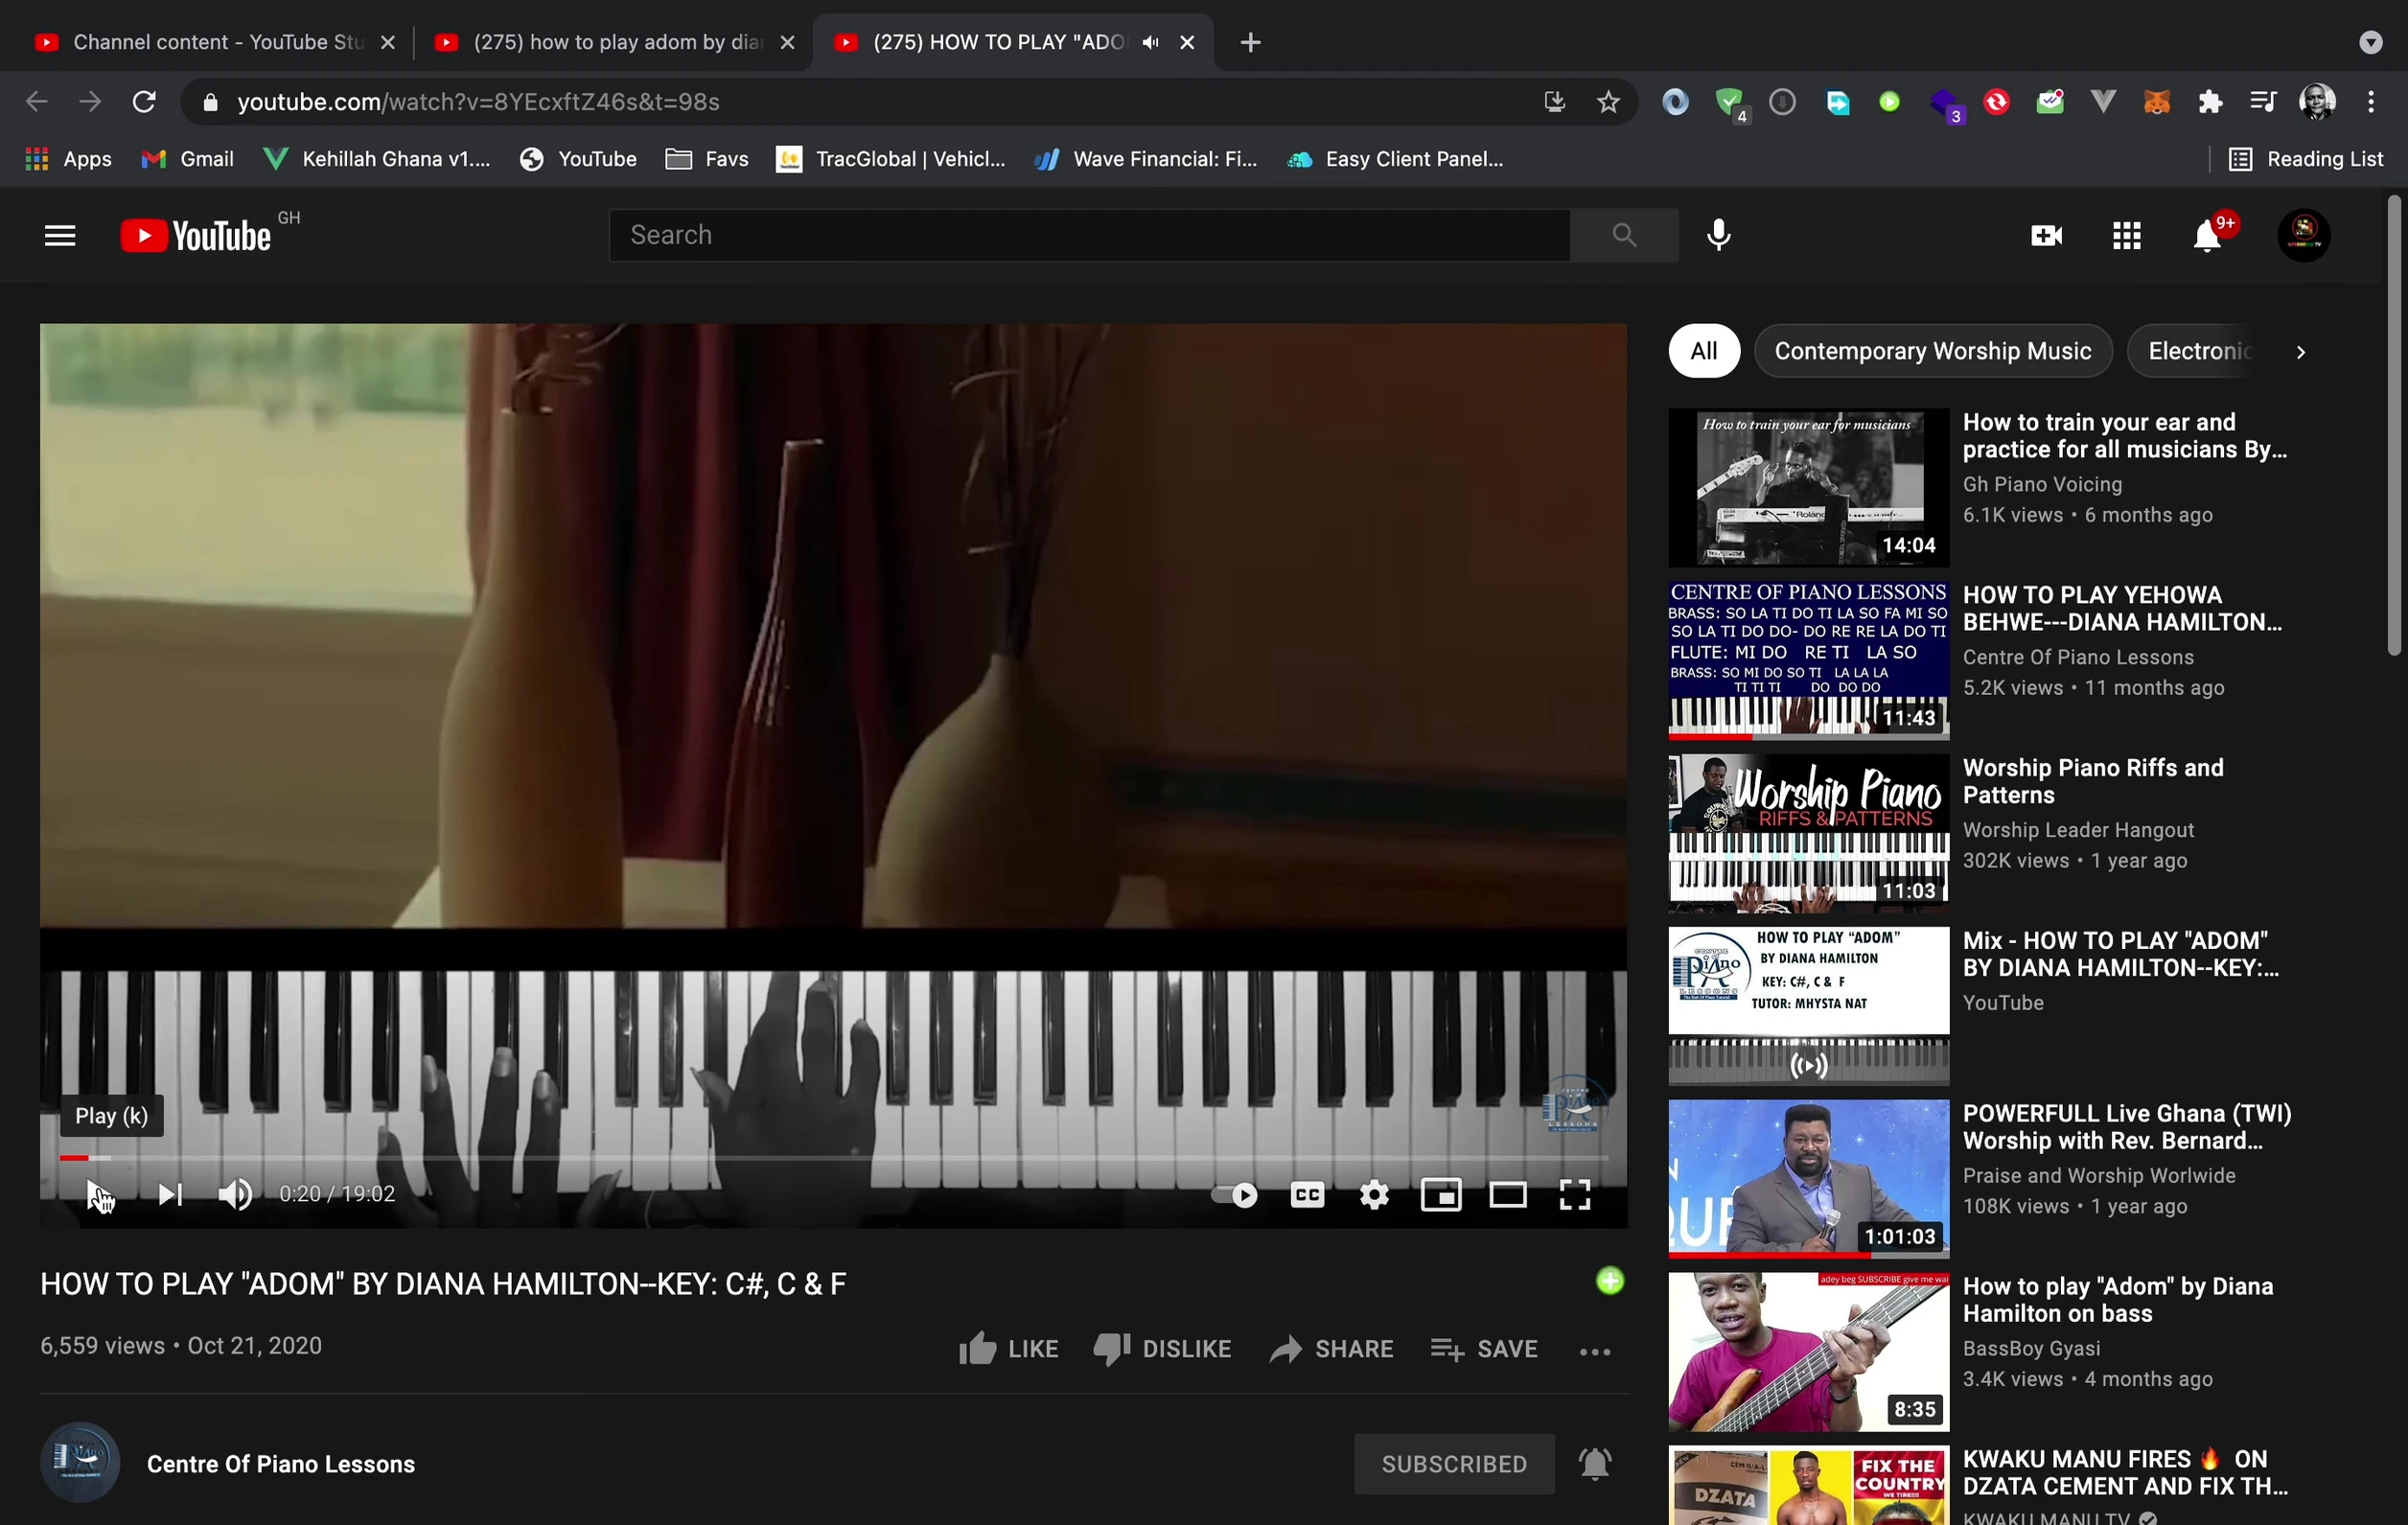2408x1525 pixels.
Task: Close the Channel content YouTube Studio tab
Action: click(x=388, y=42)
